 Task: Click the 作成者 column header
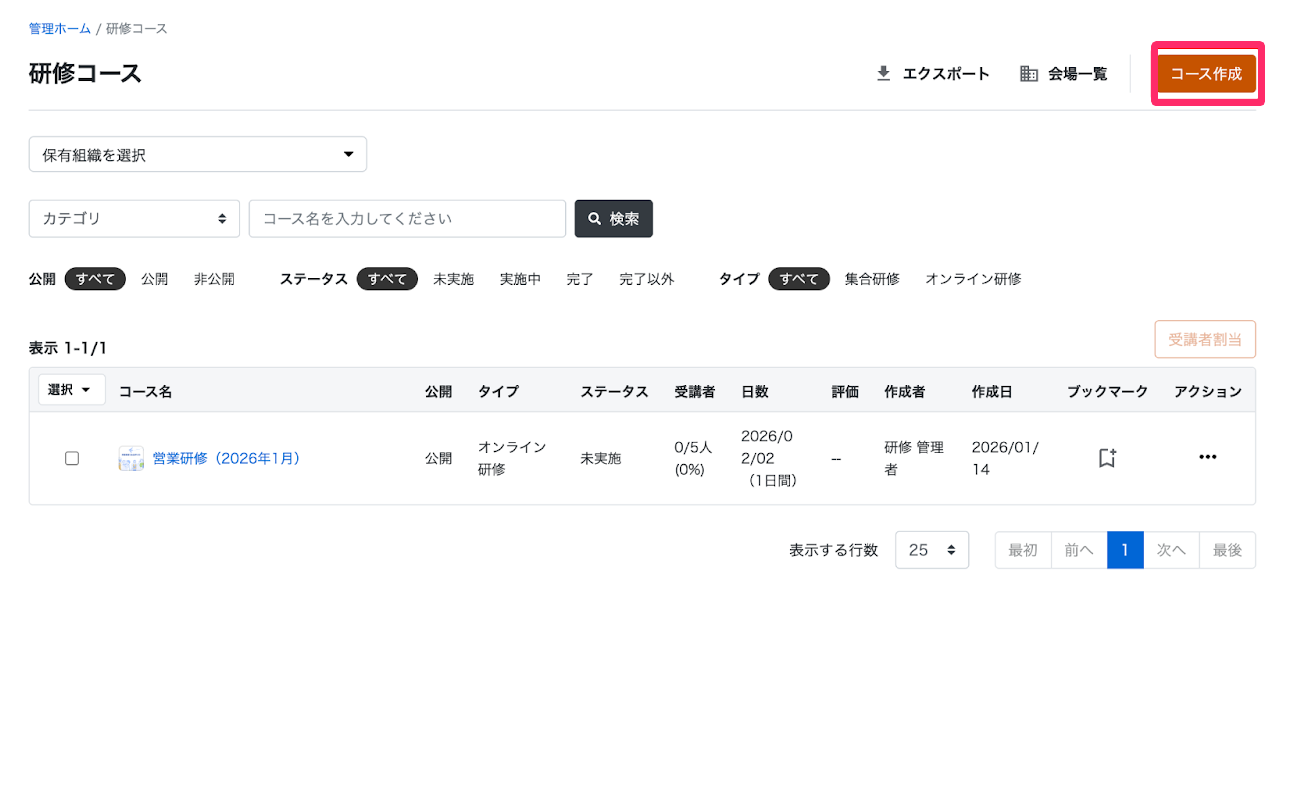pos(905,392)
